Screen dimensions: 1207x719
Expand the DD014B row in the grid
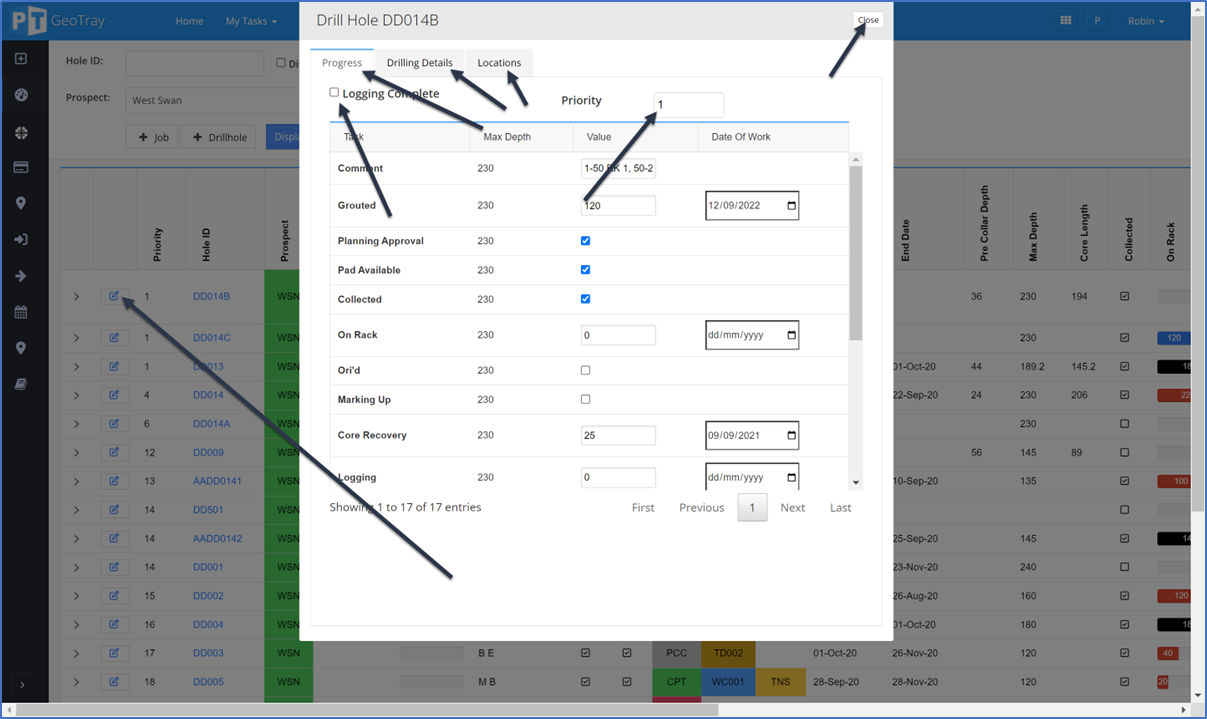78,295
